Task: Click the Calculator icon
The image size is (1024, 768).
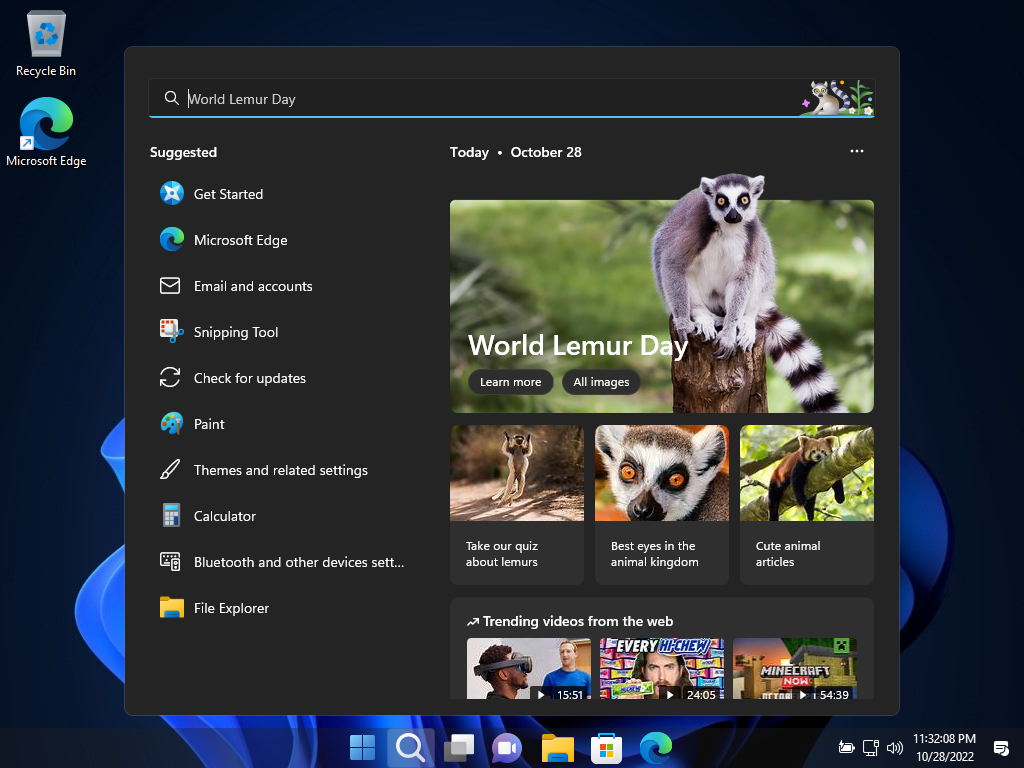Action: (171, 515)
